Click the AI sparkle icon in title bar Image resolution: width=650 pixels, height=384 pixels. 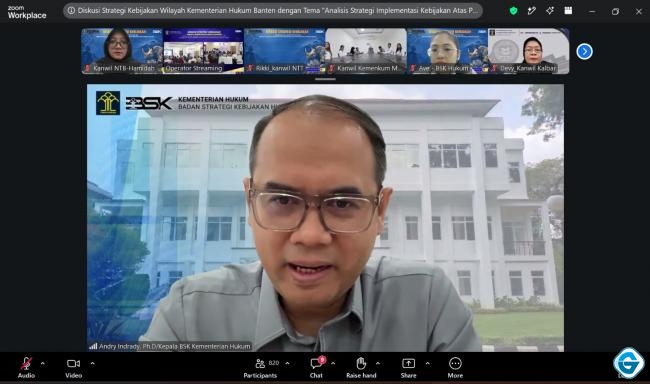(550, 11)
